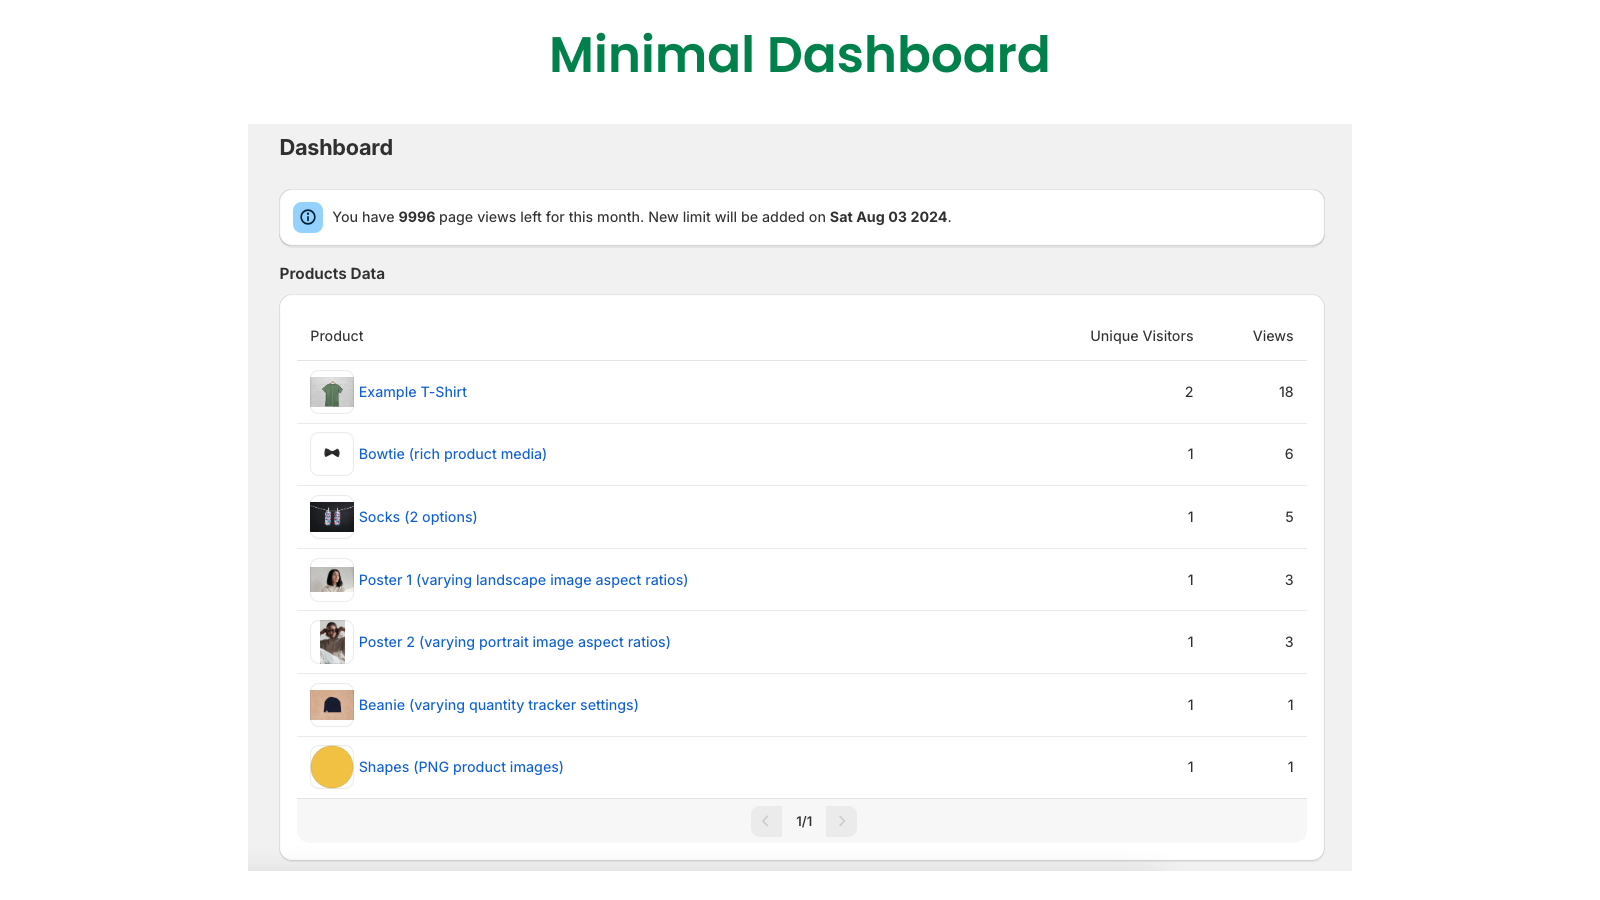Open the Beanie quantity tracker product

[x=499, y=704]
